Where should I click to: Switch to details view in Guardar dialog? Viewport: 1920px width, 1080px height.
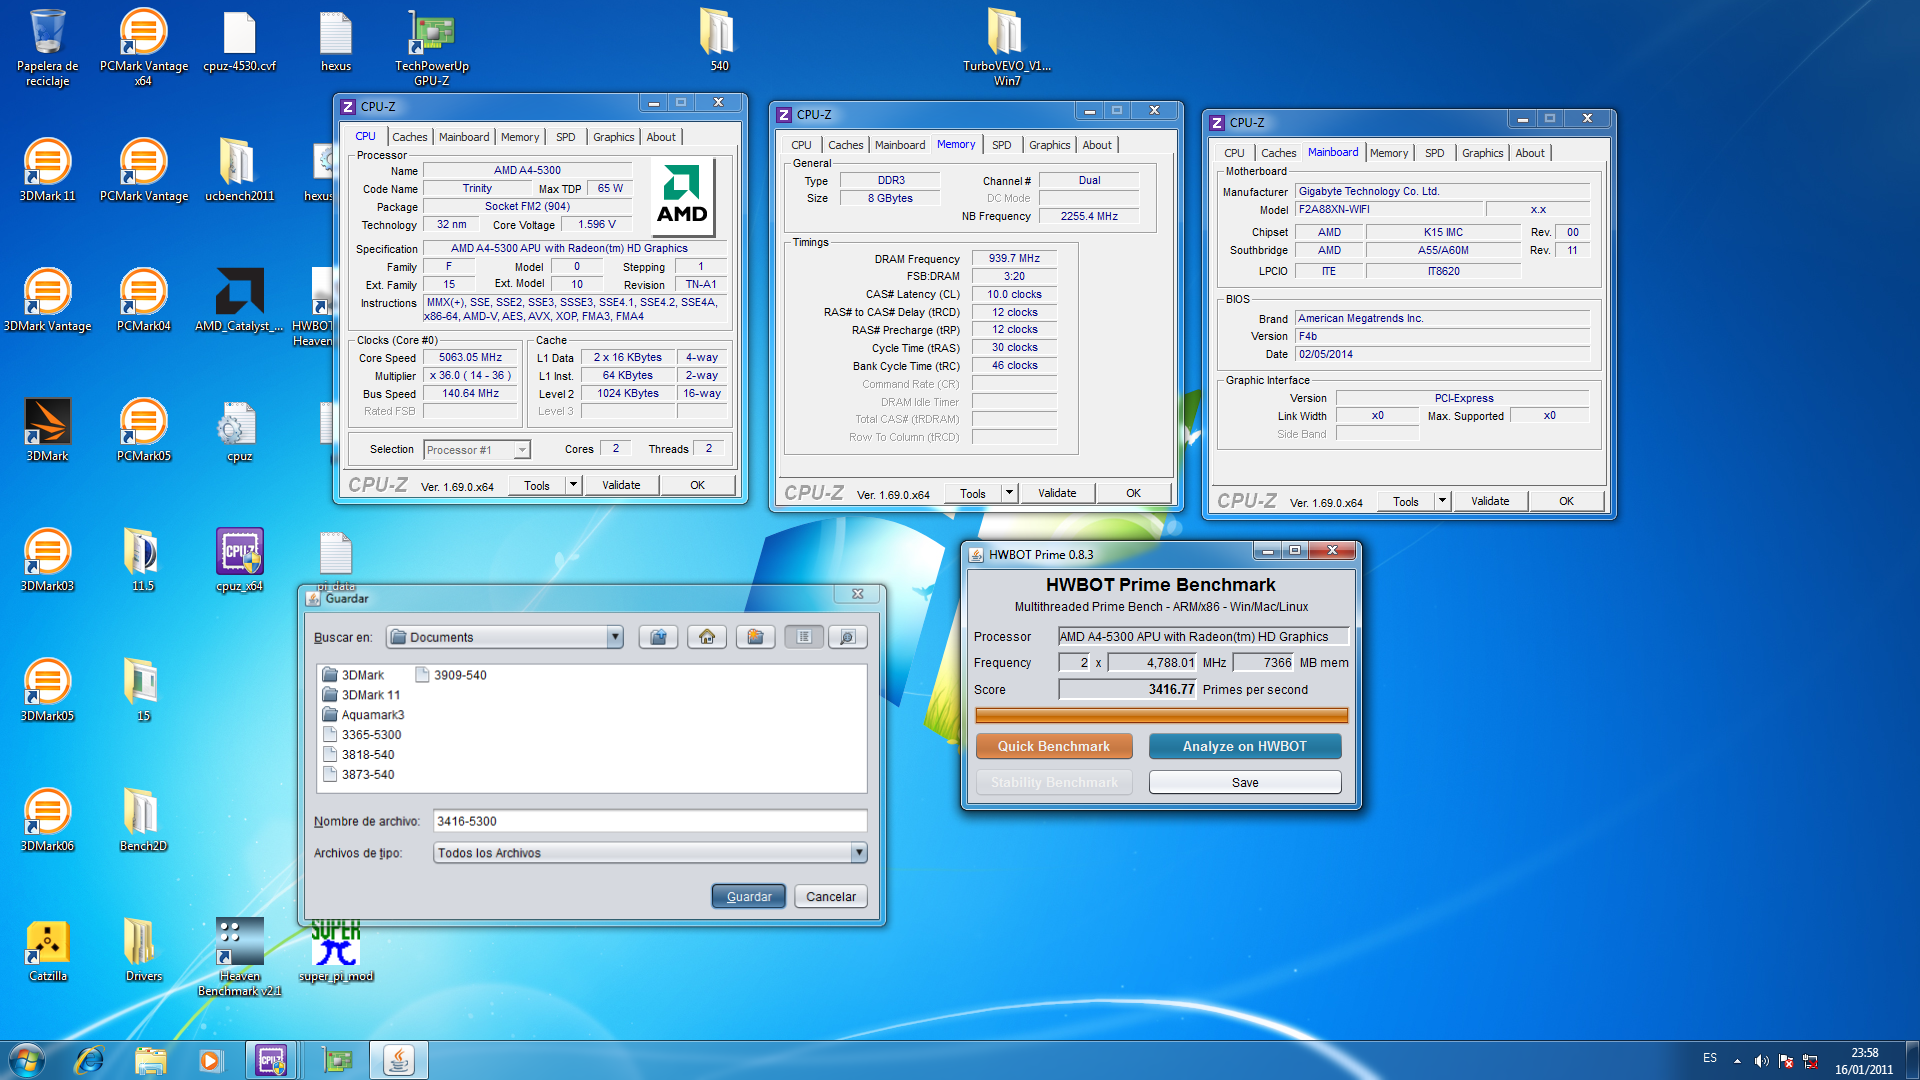pyautogui.click(x=847, y=637)
